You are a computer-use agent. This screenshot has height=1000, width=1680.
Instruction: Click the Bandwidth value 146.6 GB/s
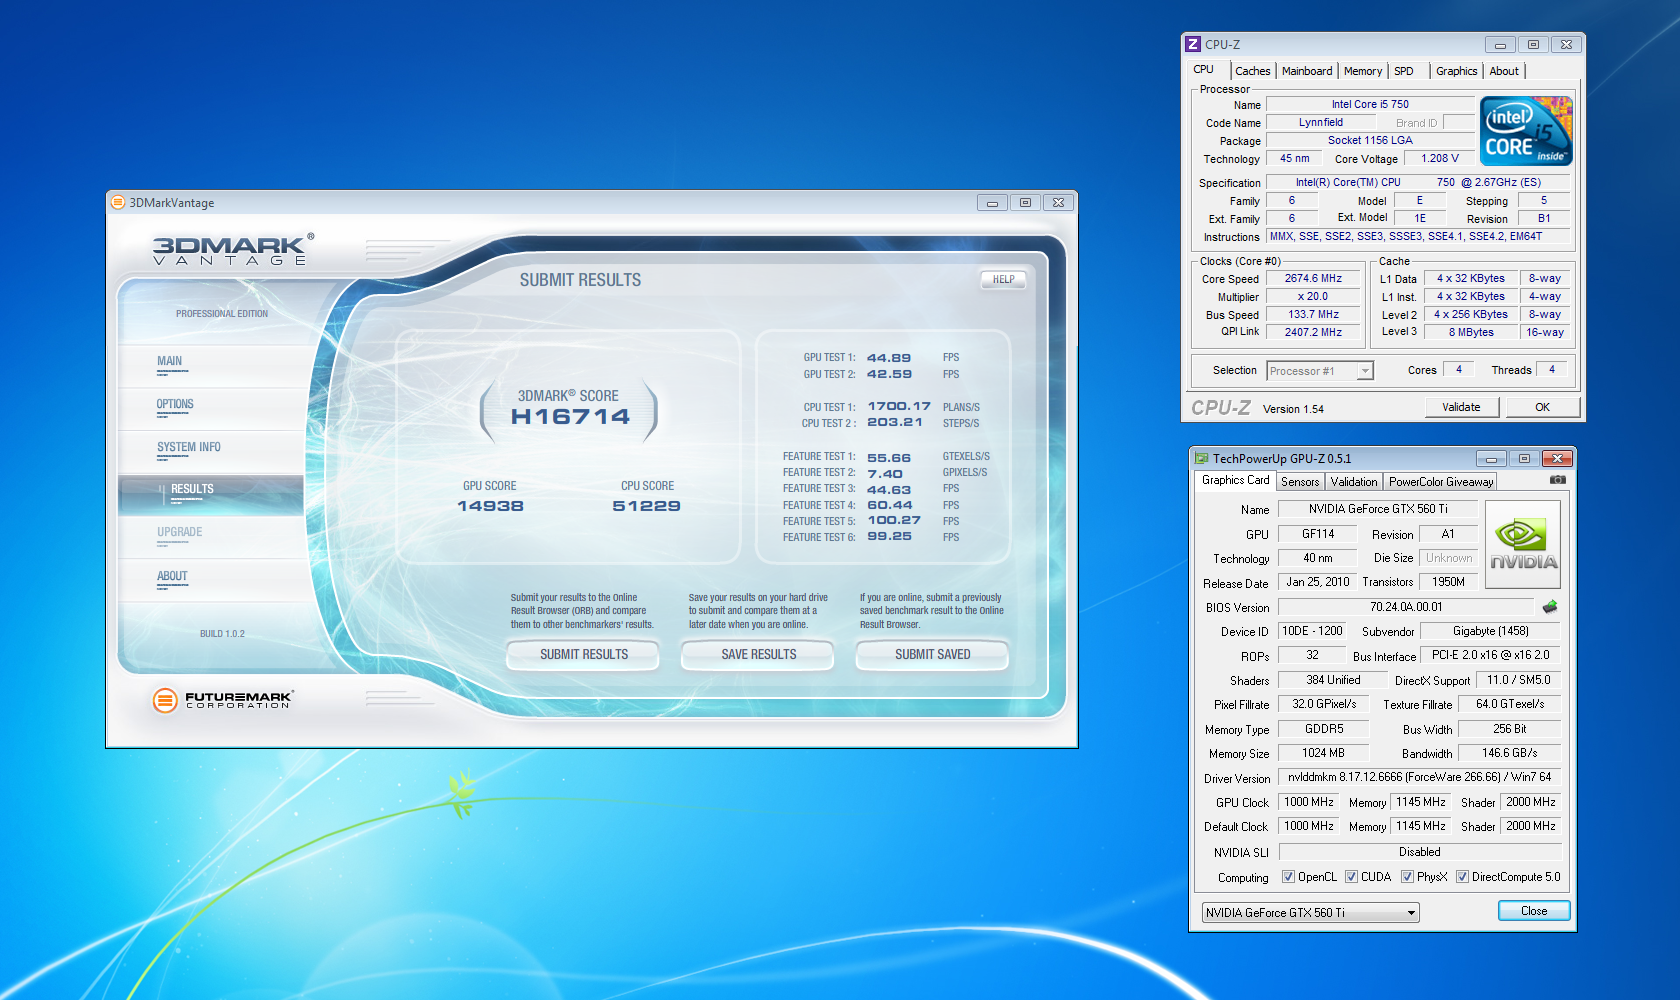click(x=1509, y=753)
